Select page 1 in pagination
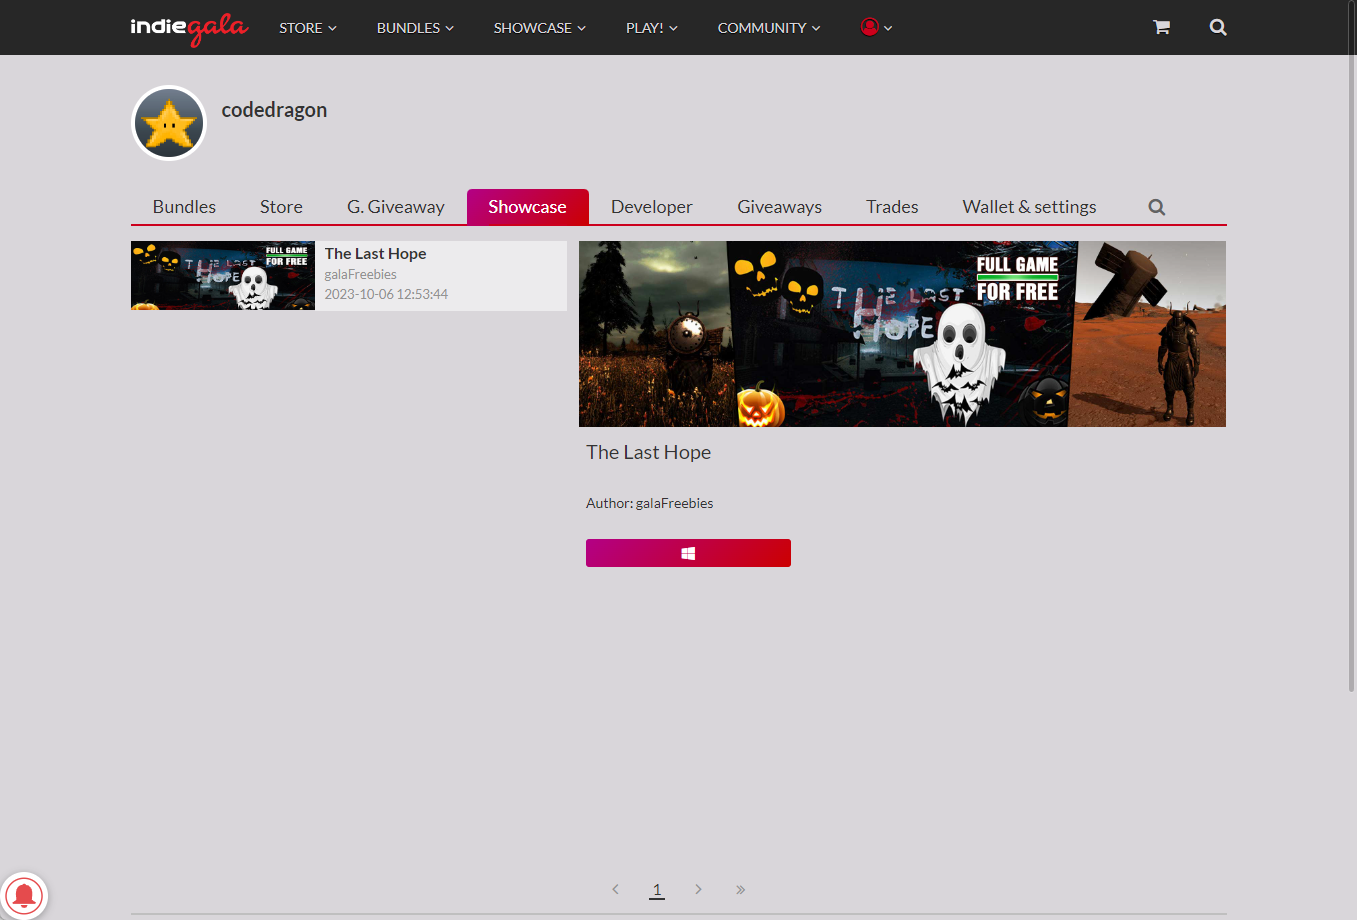Screen dimensions: 1357x920 (x=657, y=889)
